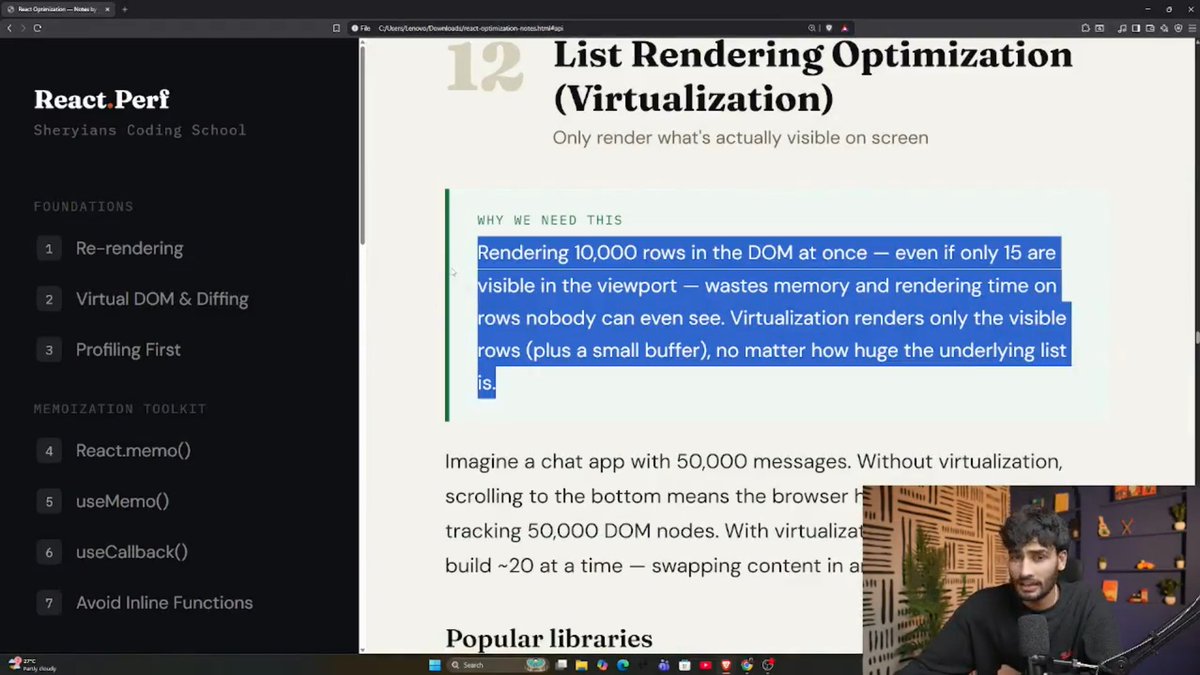This screenshot has height=675, width=1200.
Task: Click the 'Popular libraries' heading
Action: [548, 639]
